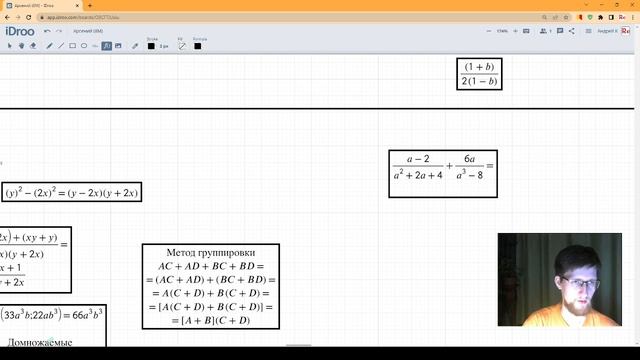This screenshot has height=360, width=640.
Task: Open the participants list
Action: coord(545,31)
